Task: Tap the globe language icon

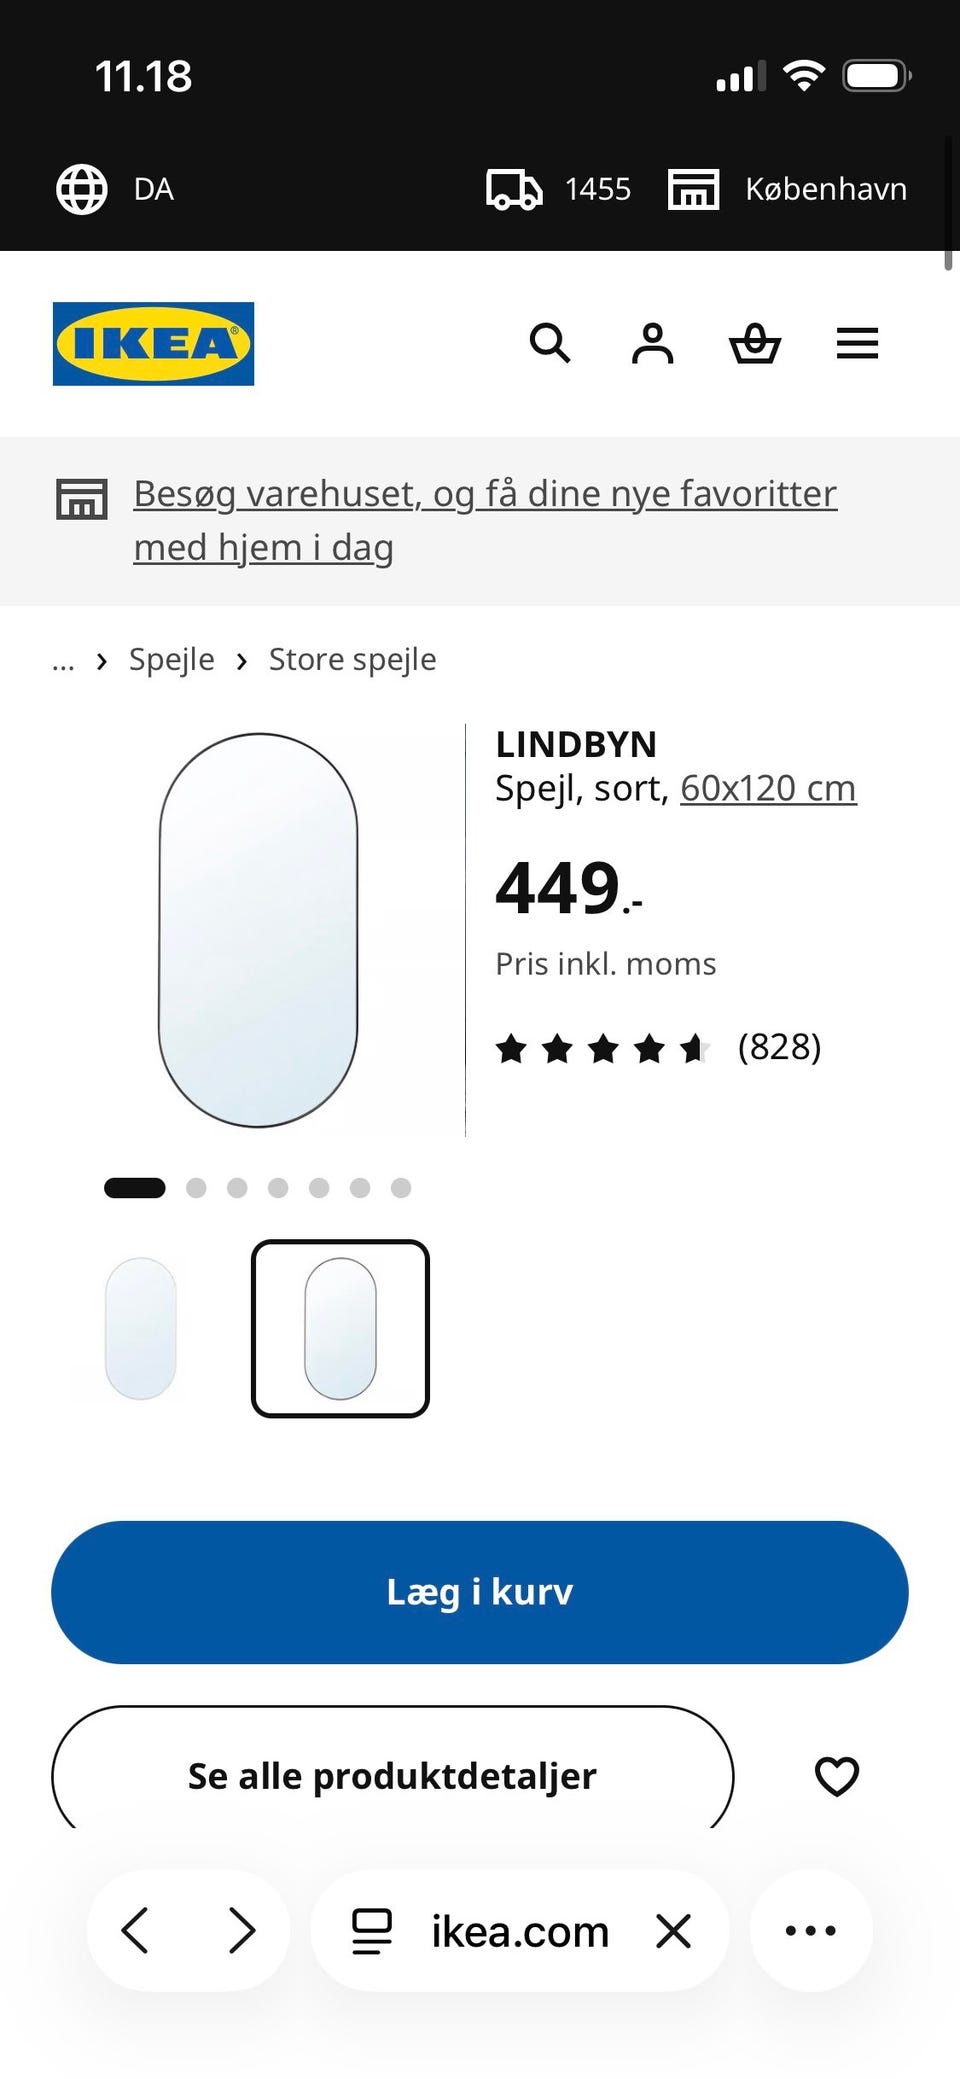Action: tap(82, 189)
